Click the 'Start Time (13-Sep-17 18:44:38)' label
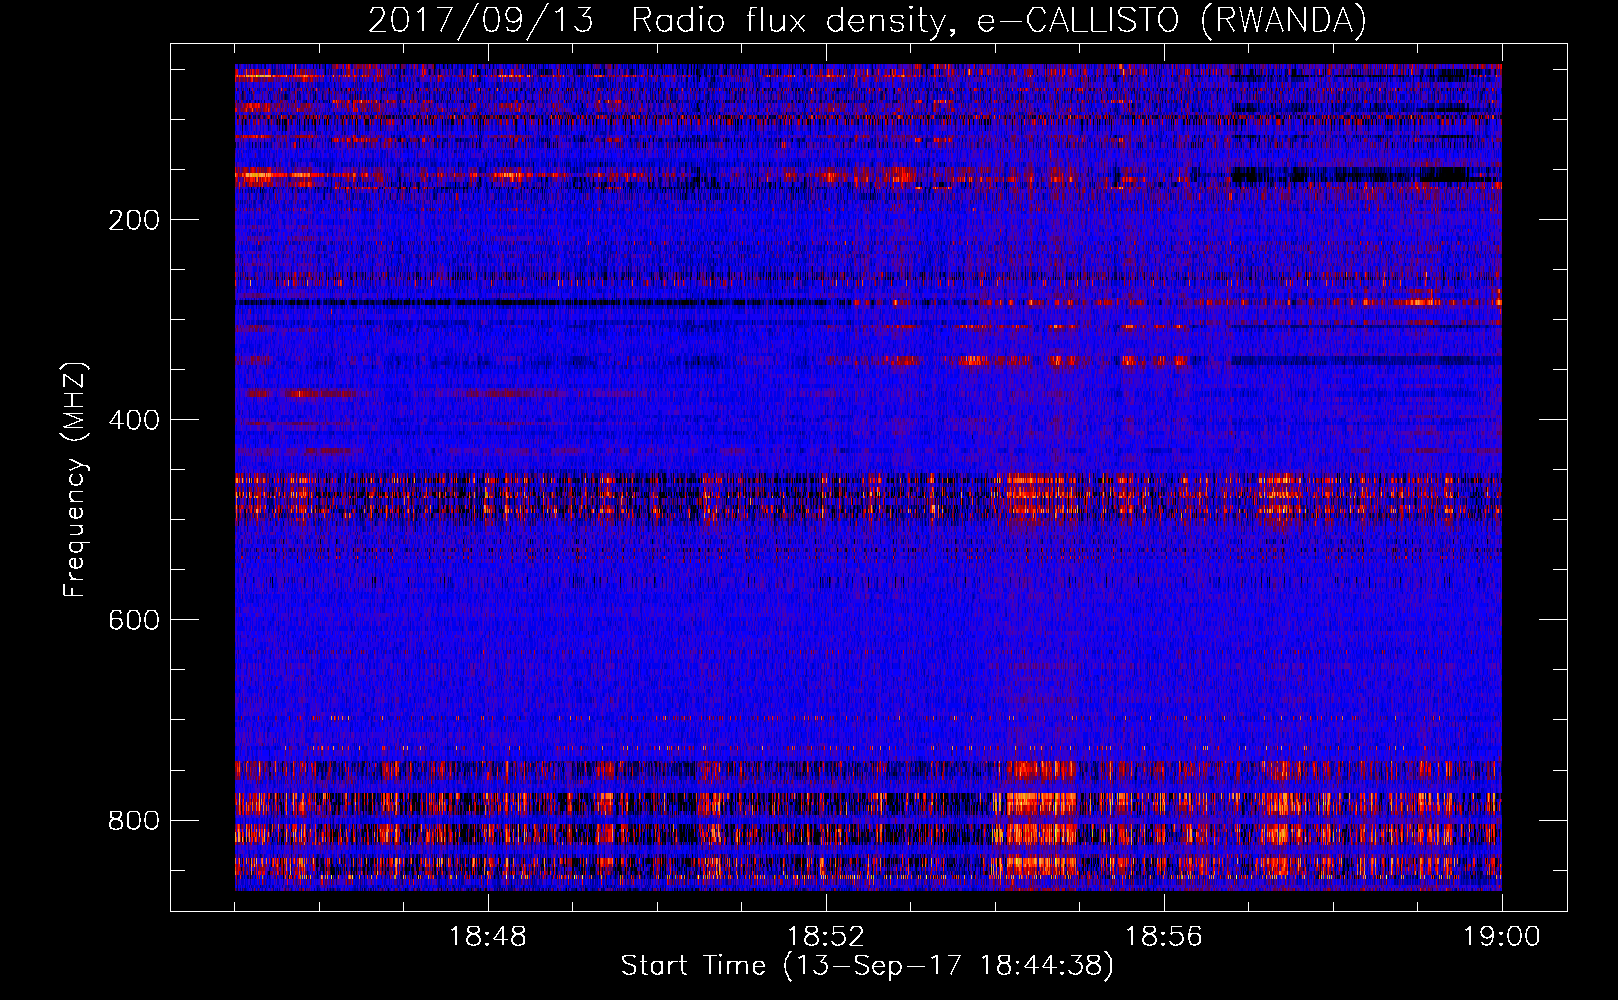Image resolution: width=1618 pixels, height=1000 pixels. pyautogui.click(x=867, y=966)
